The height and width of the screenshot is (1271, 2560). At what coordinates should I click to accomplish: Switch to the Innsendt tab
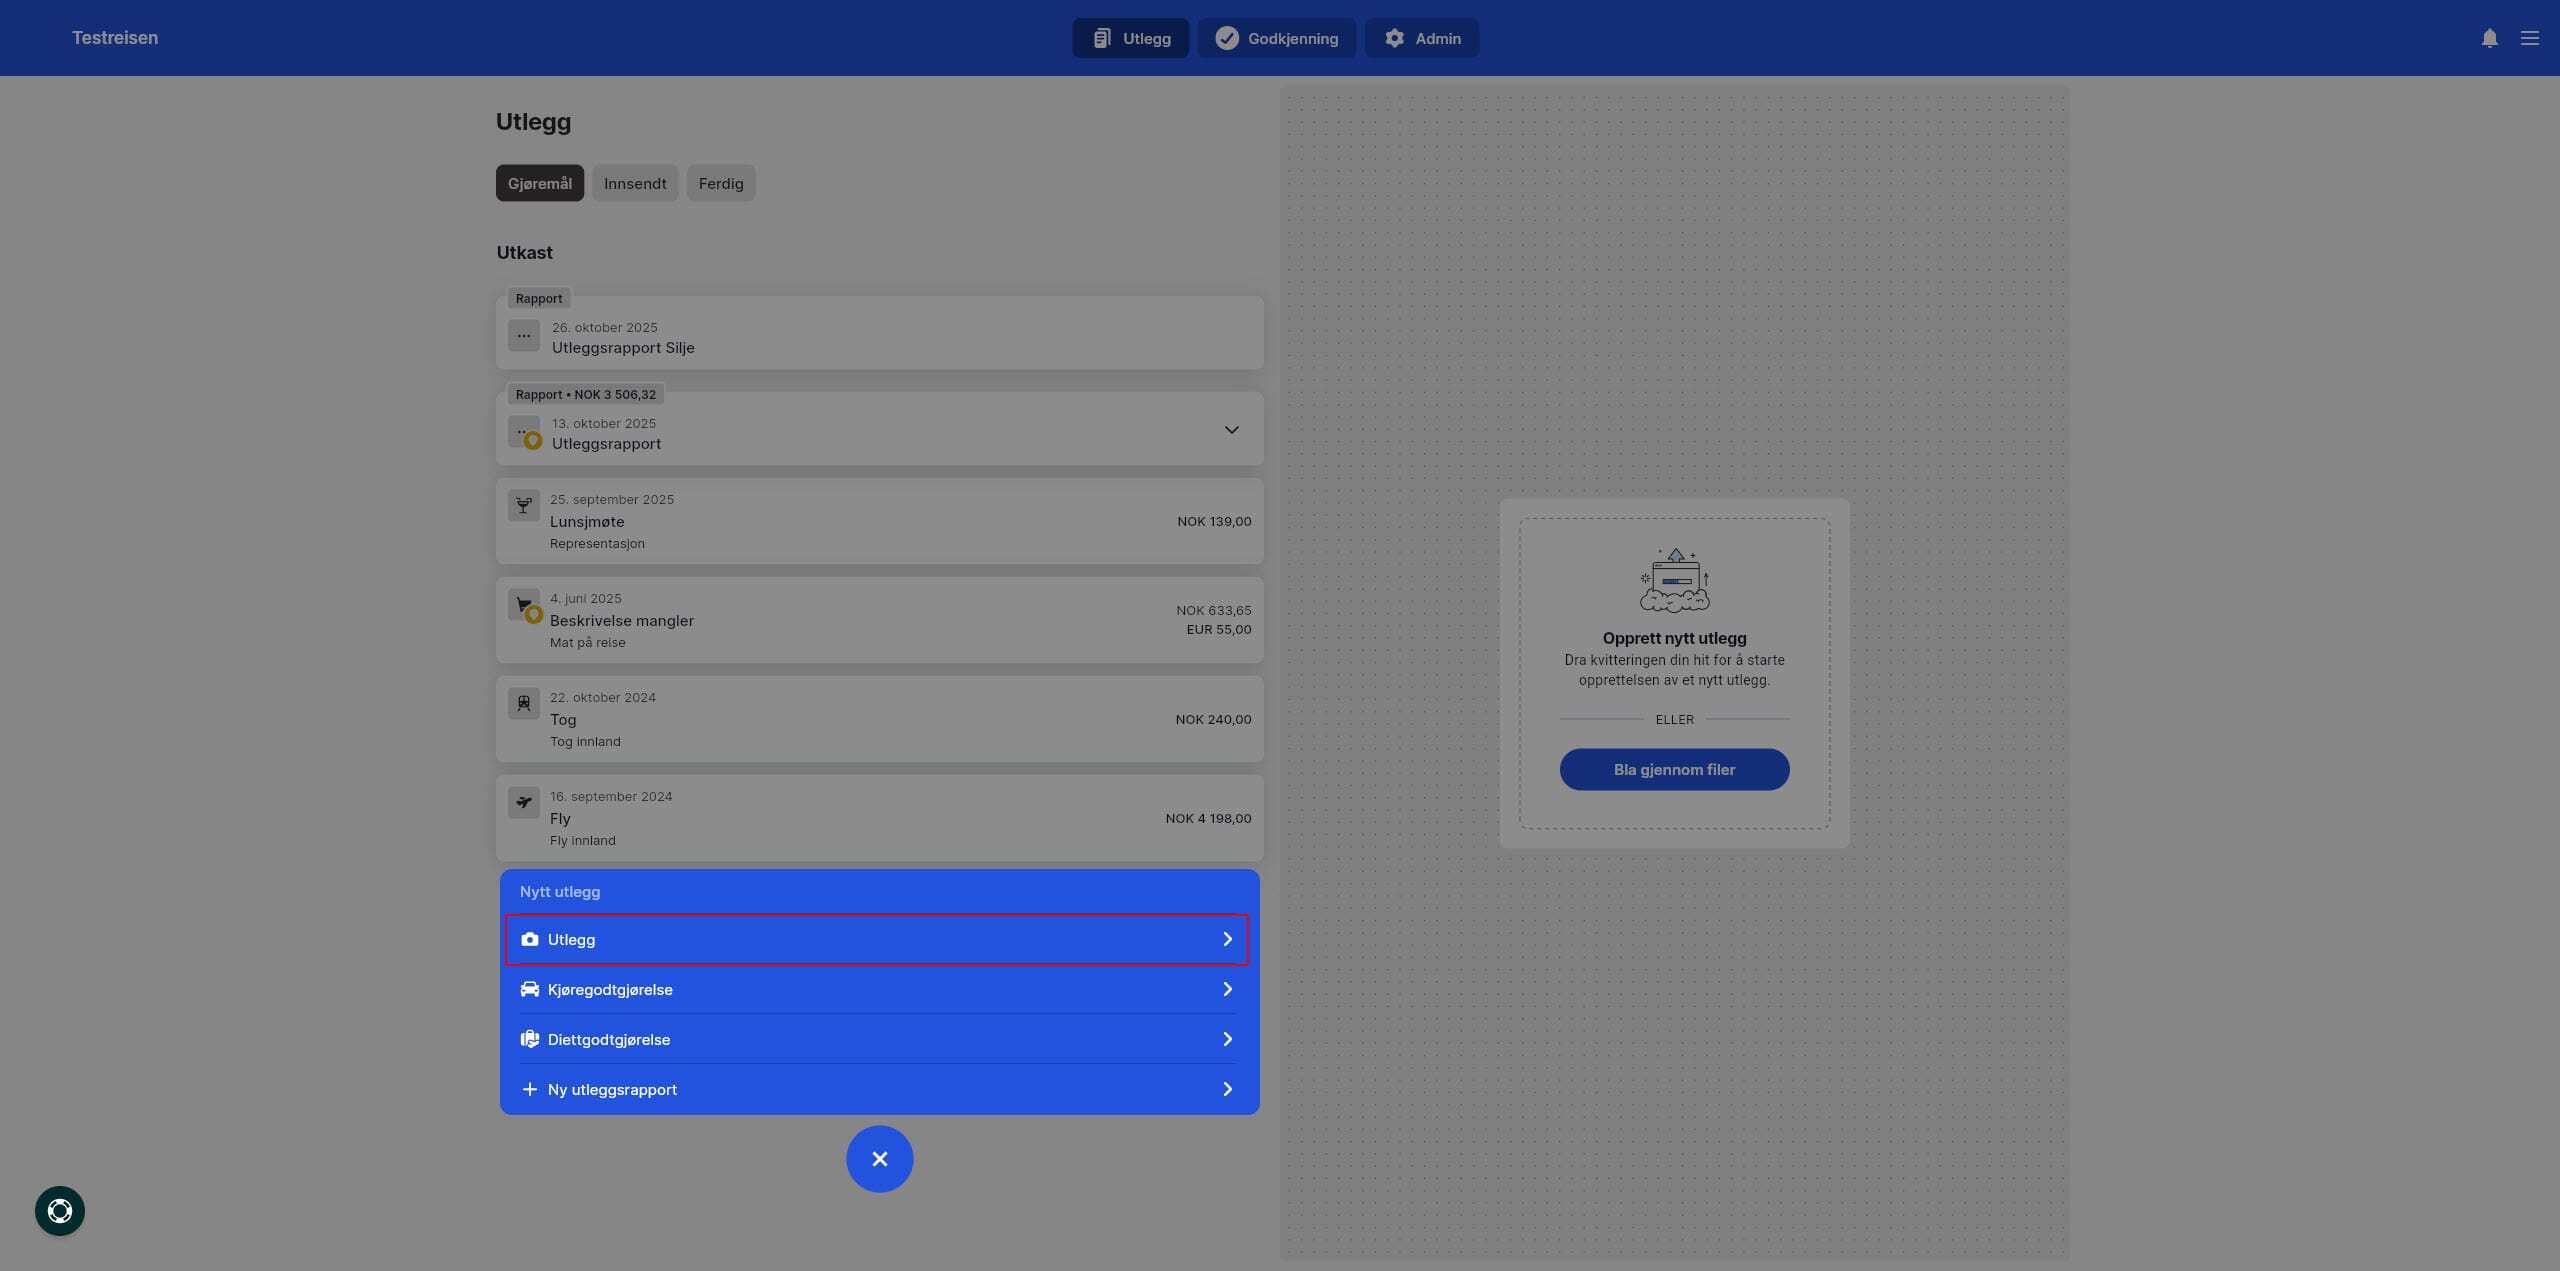(x=635, y=183)
